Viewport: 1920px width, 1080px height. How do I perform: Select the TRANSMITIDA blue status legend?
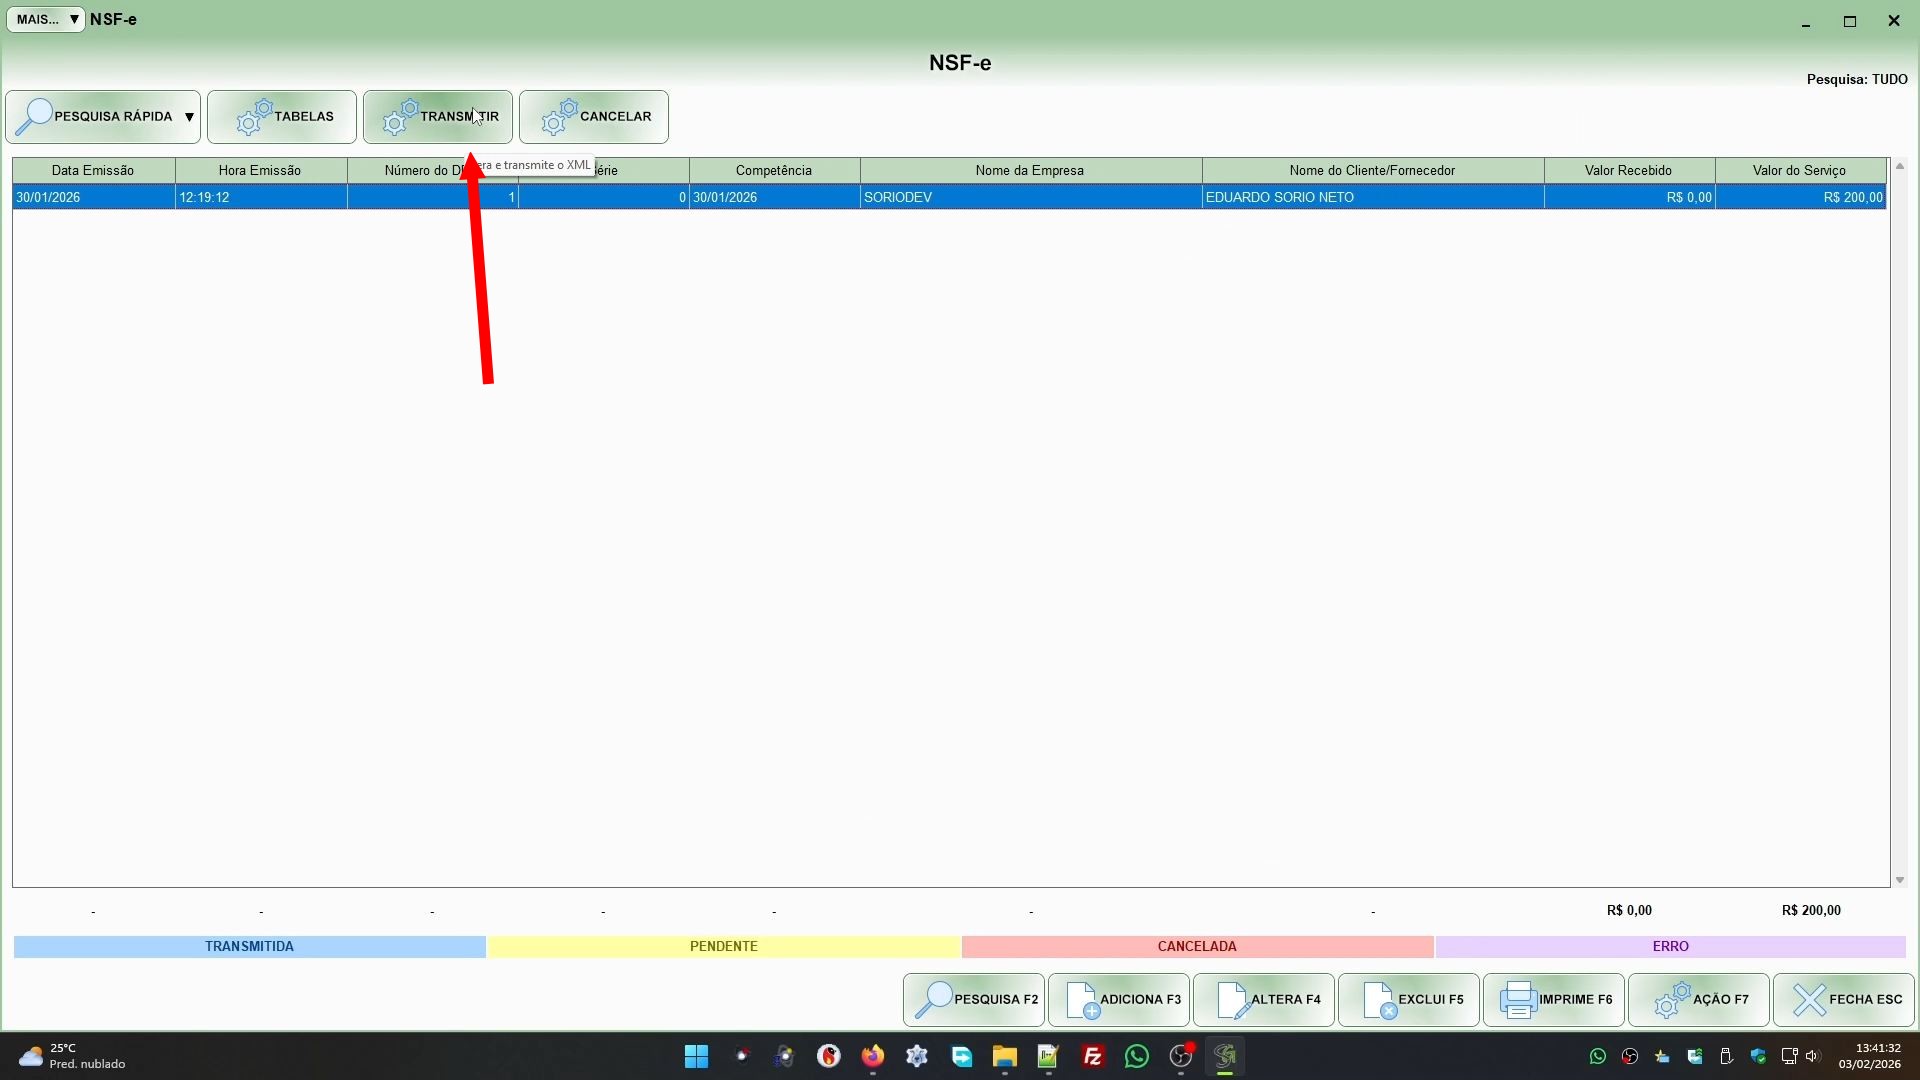coord(249,946)
